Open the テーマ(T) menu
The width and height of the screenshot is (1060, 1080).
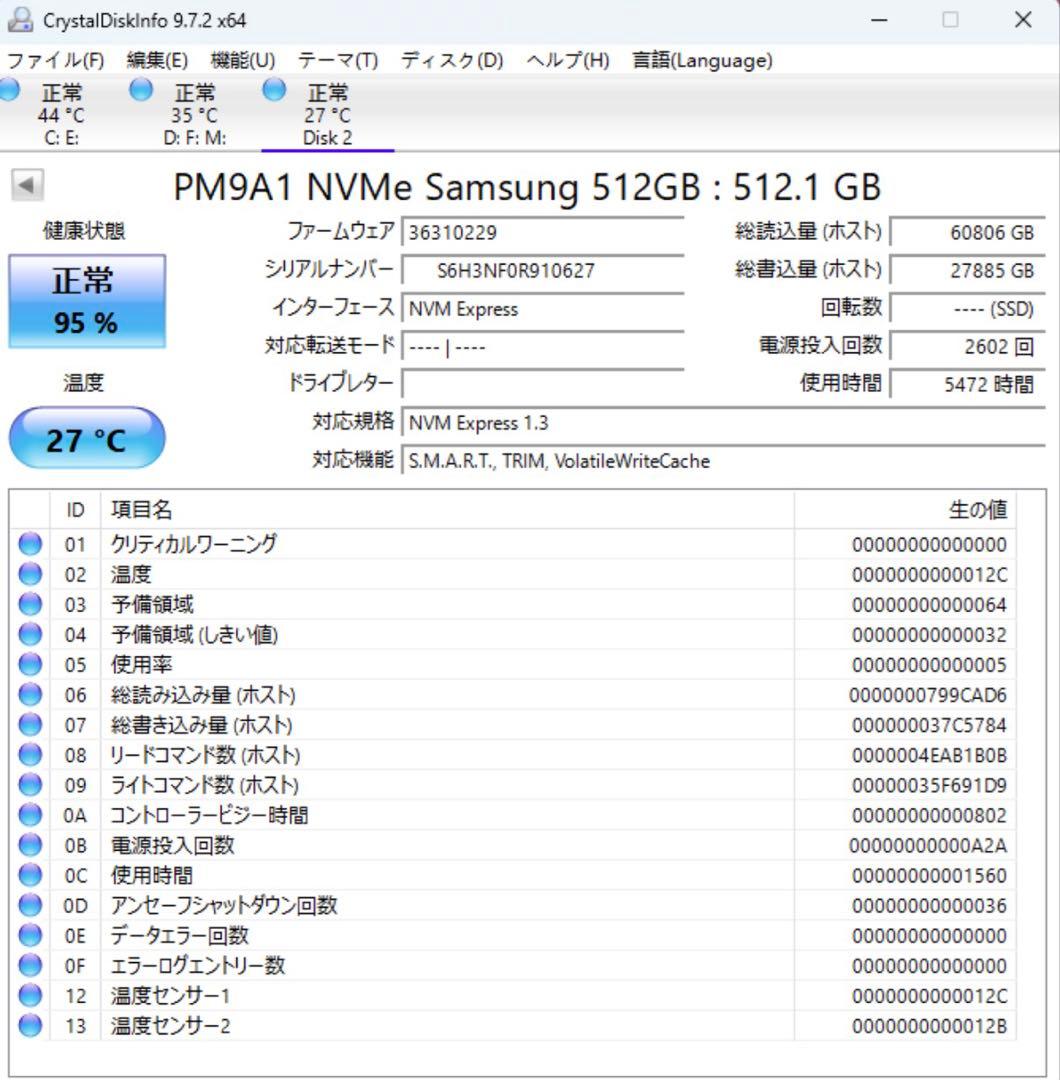338,61
